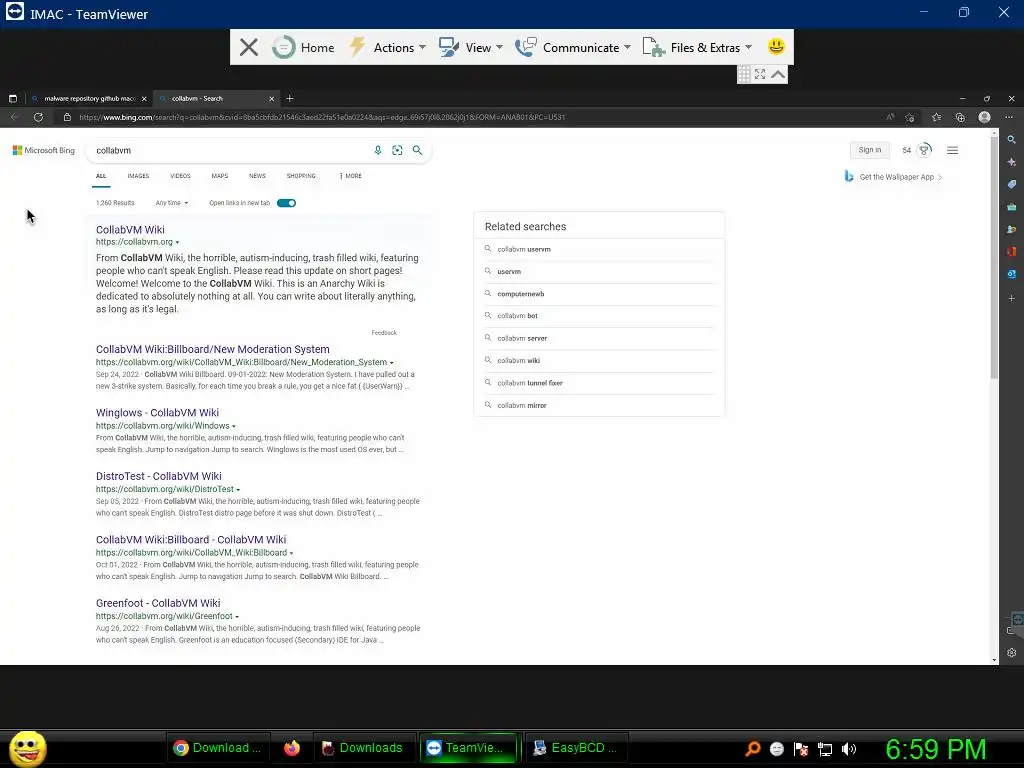Image resolution: width=1024 pixels, height=768 pixels.
Task: Click the visual search camera icon
Action: pos(397,150)
